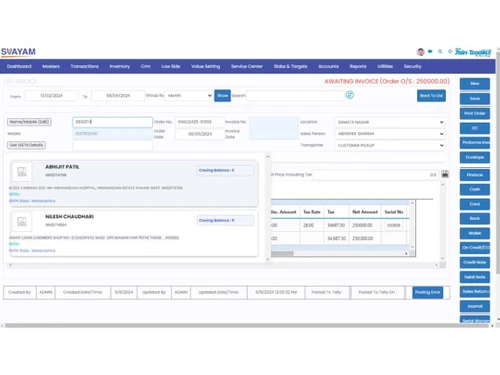Click the Cash payment button
The width and height of the screenshot is (500, 375).
475,189
